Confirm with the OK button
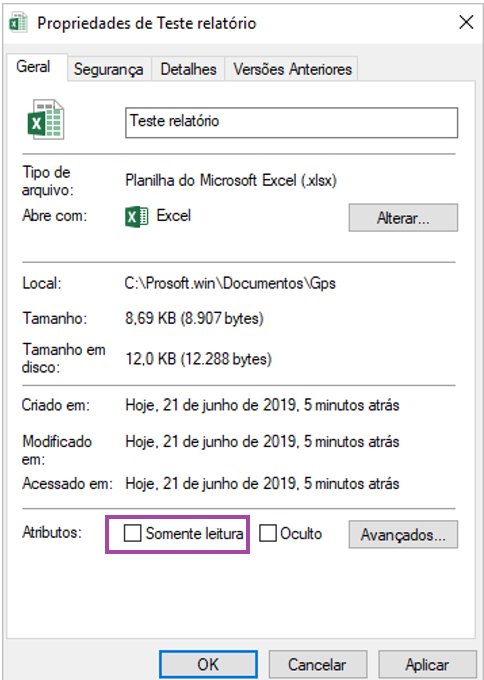 (208, 664)
